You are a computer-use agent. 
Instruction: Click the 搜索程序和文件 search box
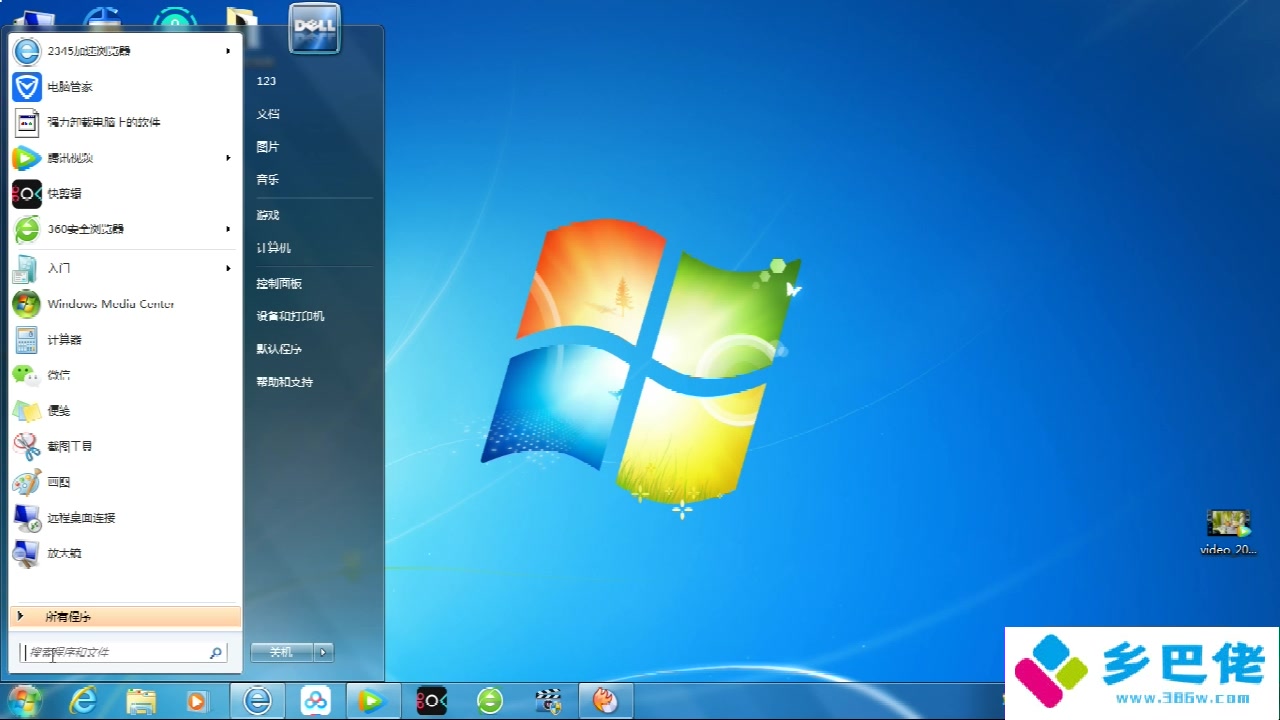[x=123, y=652]
